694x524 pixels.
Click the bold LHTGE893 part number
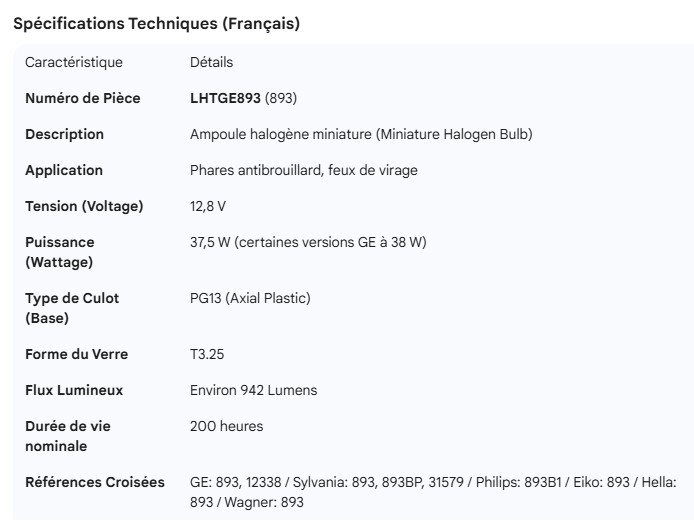[x=225, y=98]
